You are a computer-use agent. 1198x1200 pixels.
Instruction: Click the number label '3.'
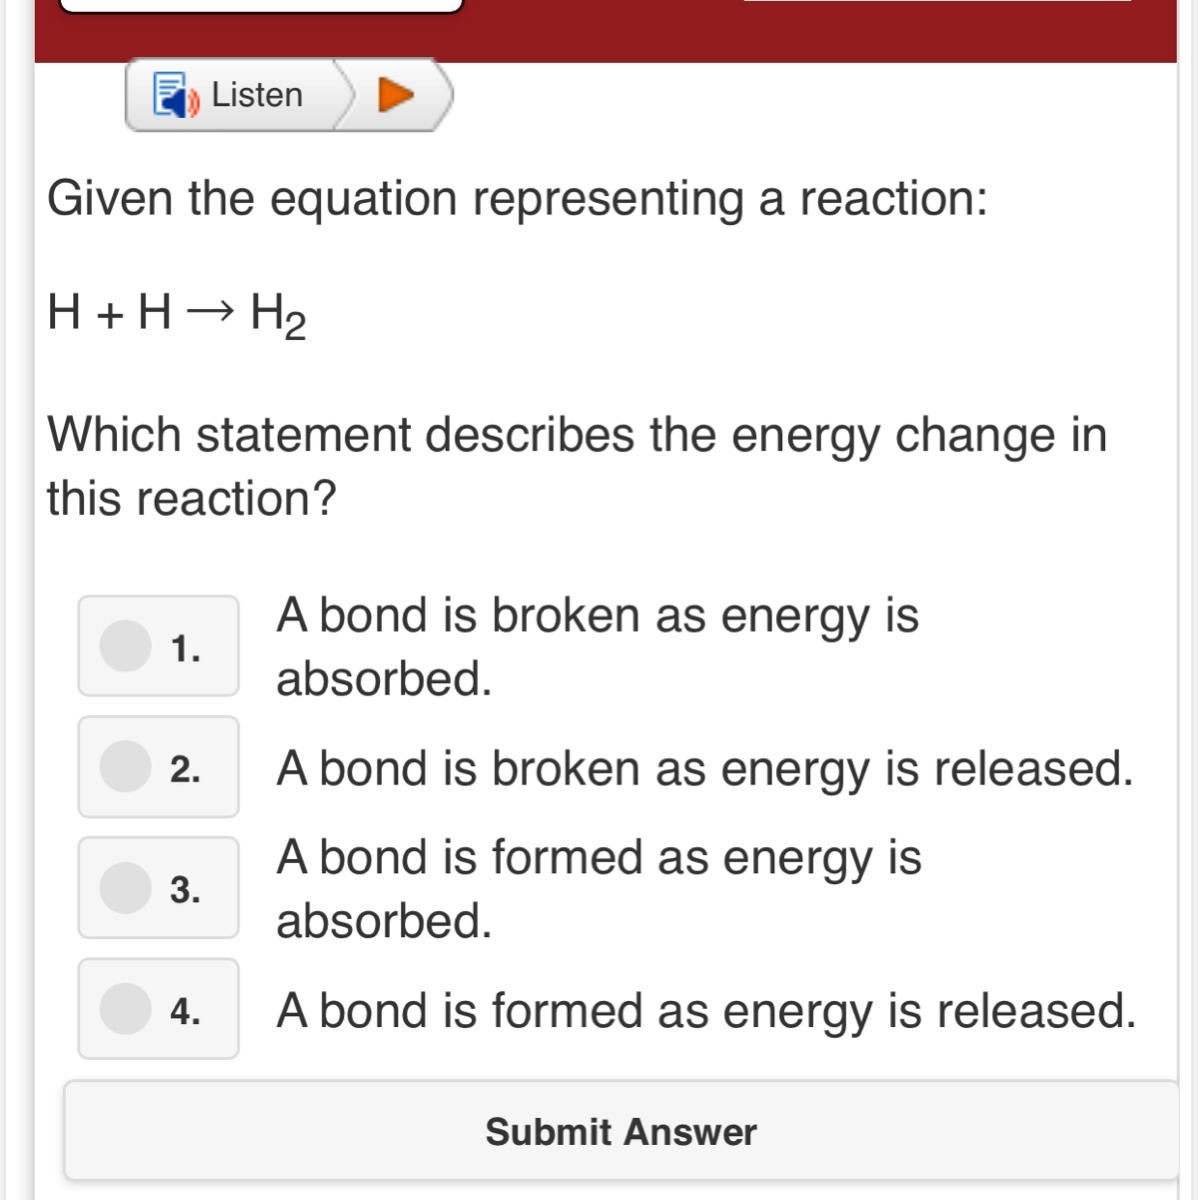pos(185,889)
